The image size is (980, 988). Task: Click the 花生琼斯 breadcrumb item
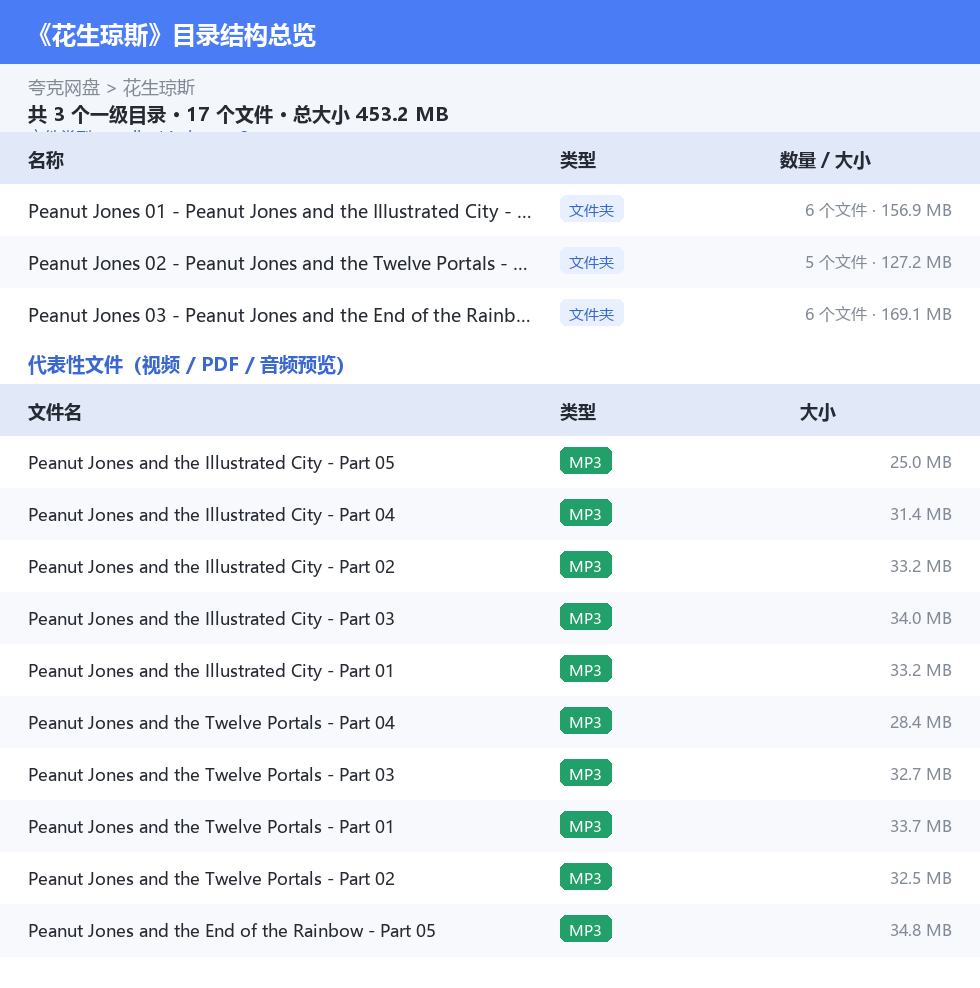[159, 88]
